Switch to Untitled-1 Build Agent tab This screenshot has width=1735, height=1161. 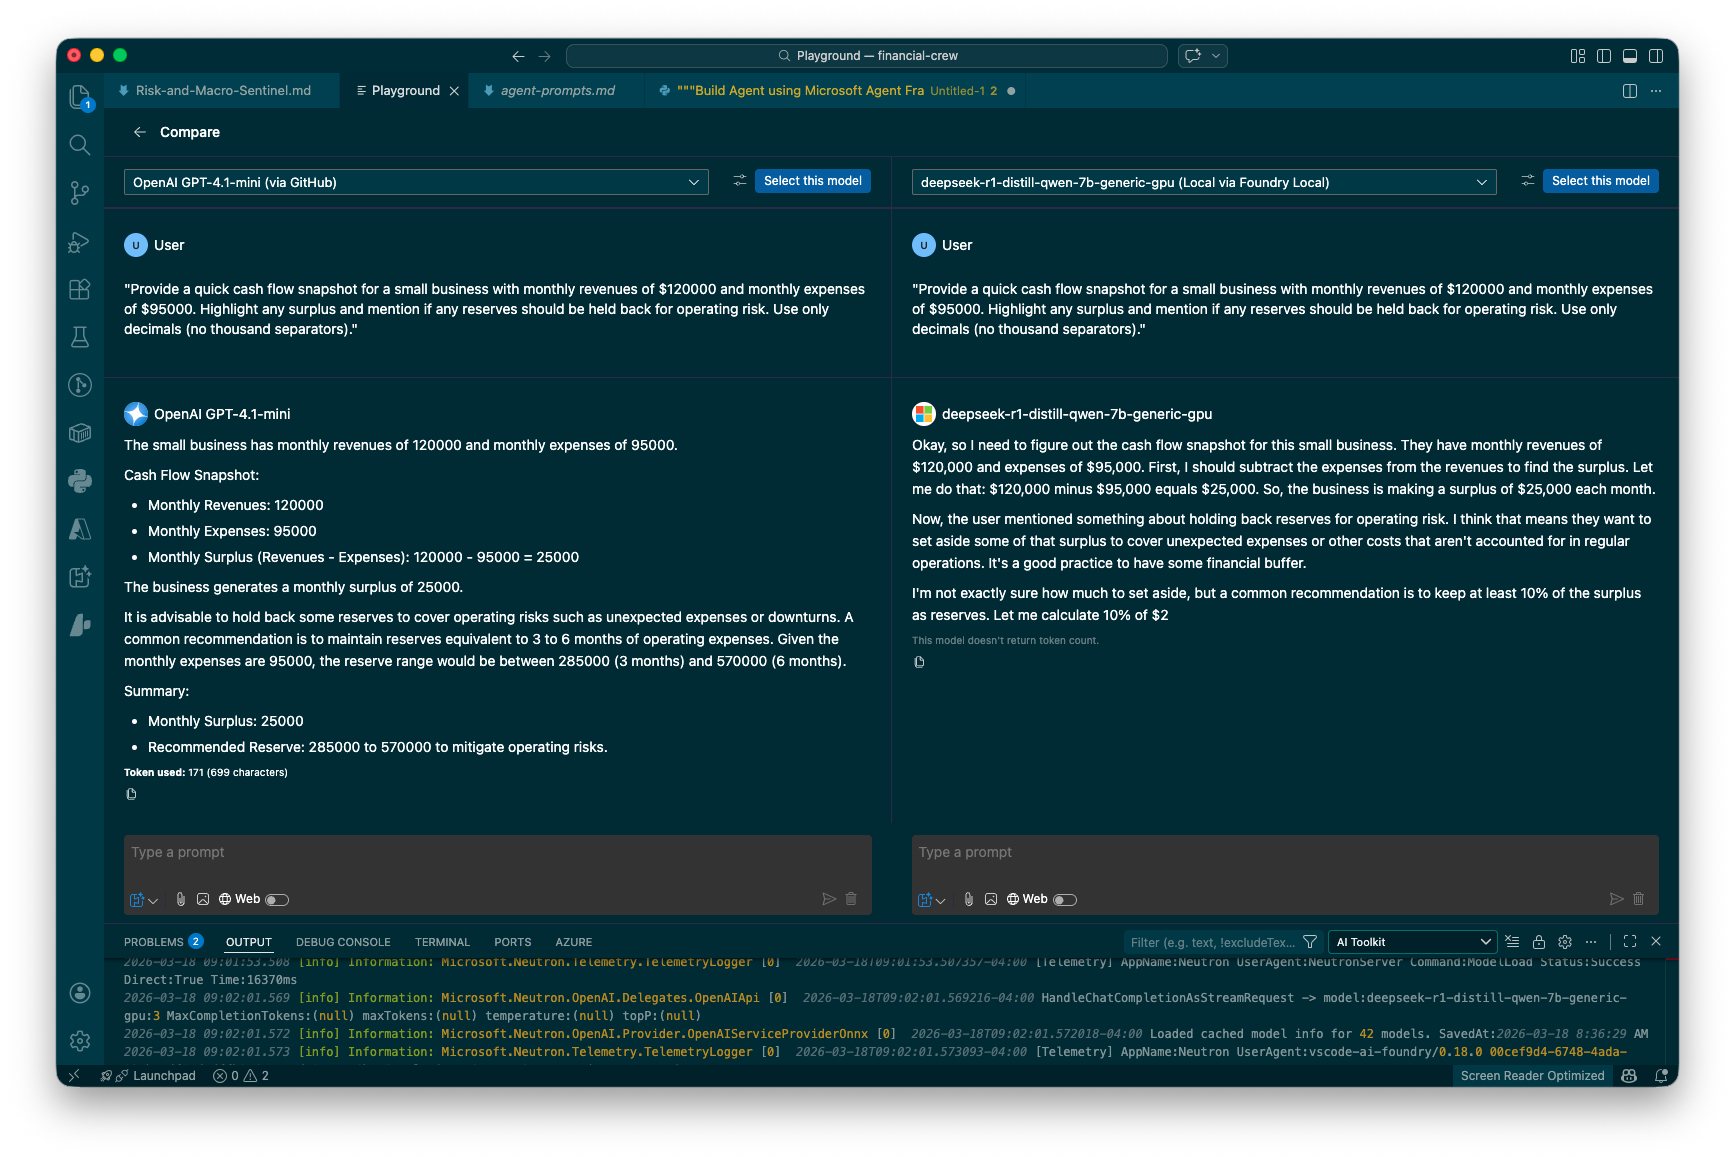(836, 91)
